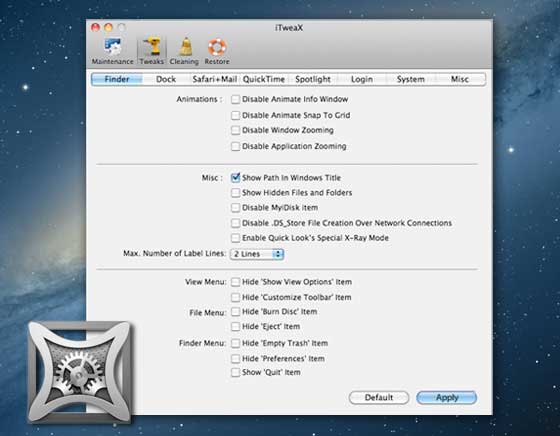Click the Apply button
Viewport: 560px width, 436px height.
coord(446,397)
